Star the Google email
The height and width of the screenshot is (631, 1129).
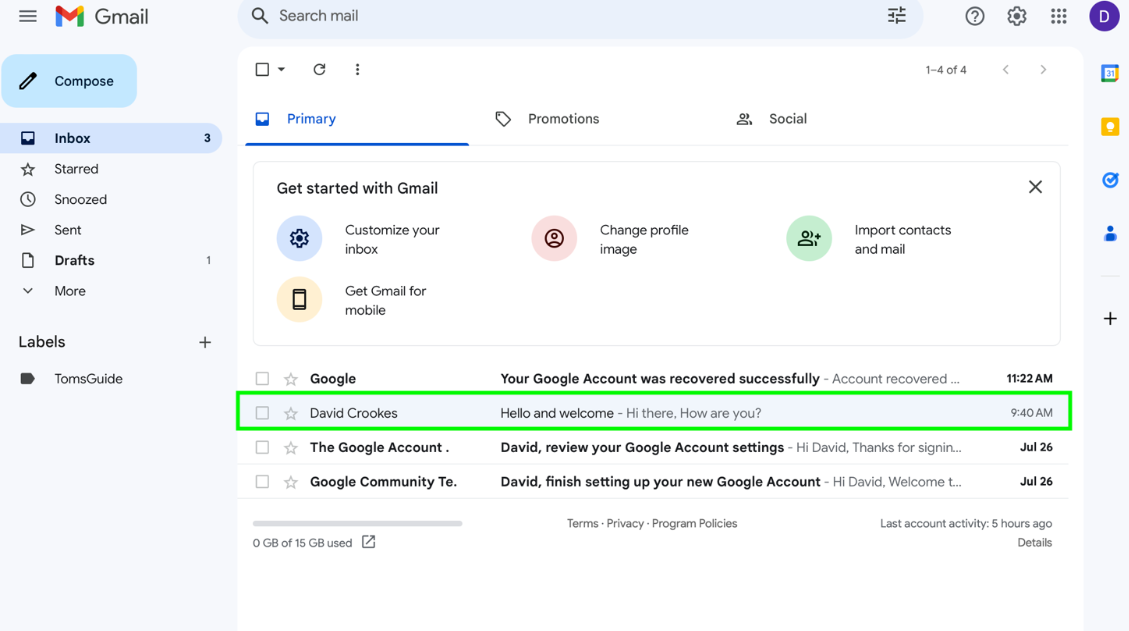[x=291, y=379]
